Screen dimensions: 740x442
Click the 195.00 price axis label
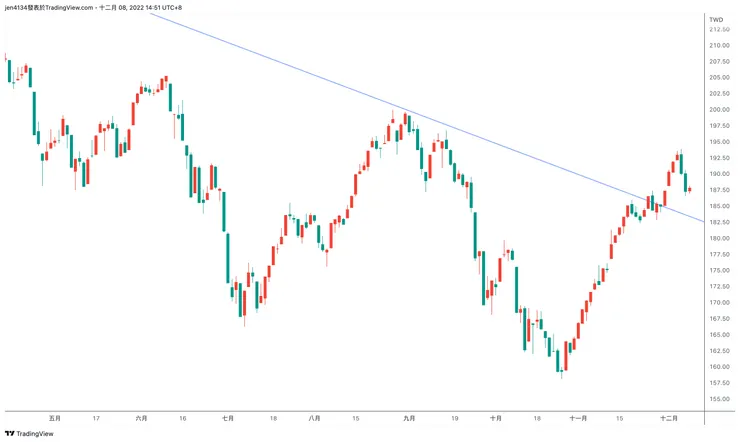click(719, 142)
